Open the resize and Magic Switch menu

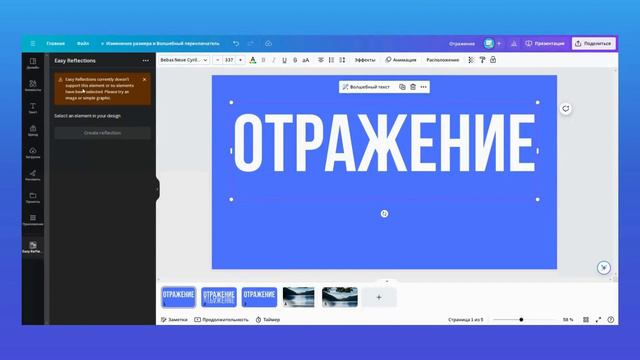pyautogui.click(x=160, y=43)
